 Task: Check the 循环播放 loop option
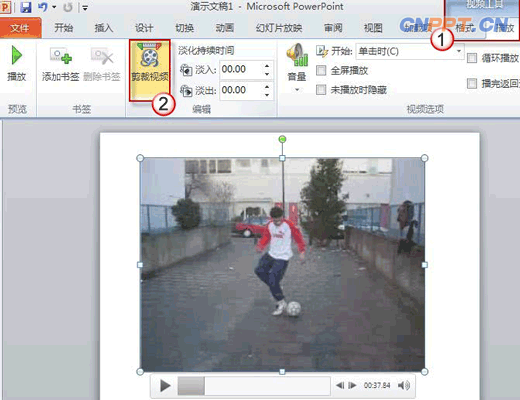[472, 58]
